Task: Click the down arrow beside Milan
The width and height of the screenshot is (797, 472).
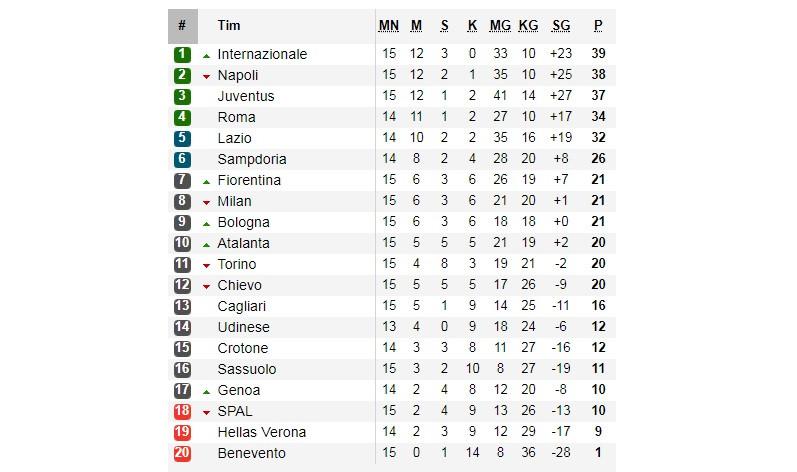Action: click(x=206, y=202)
